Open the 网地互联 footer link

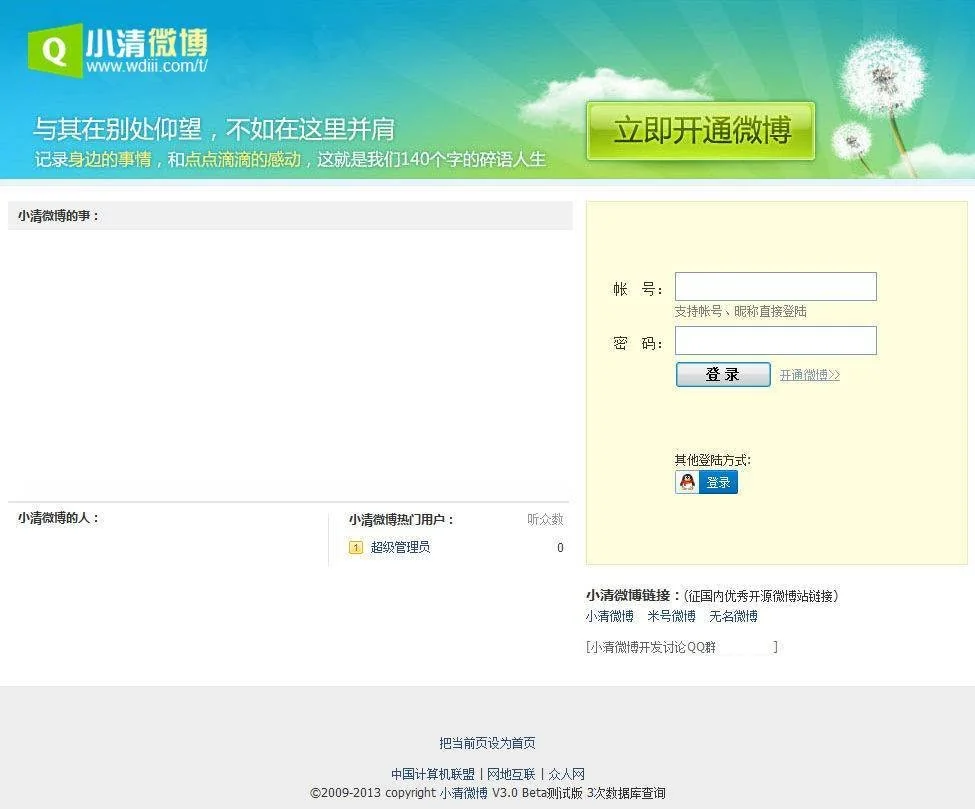(510, 774)
